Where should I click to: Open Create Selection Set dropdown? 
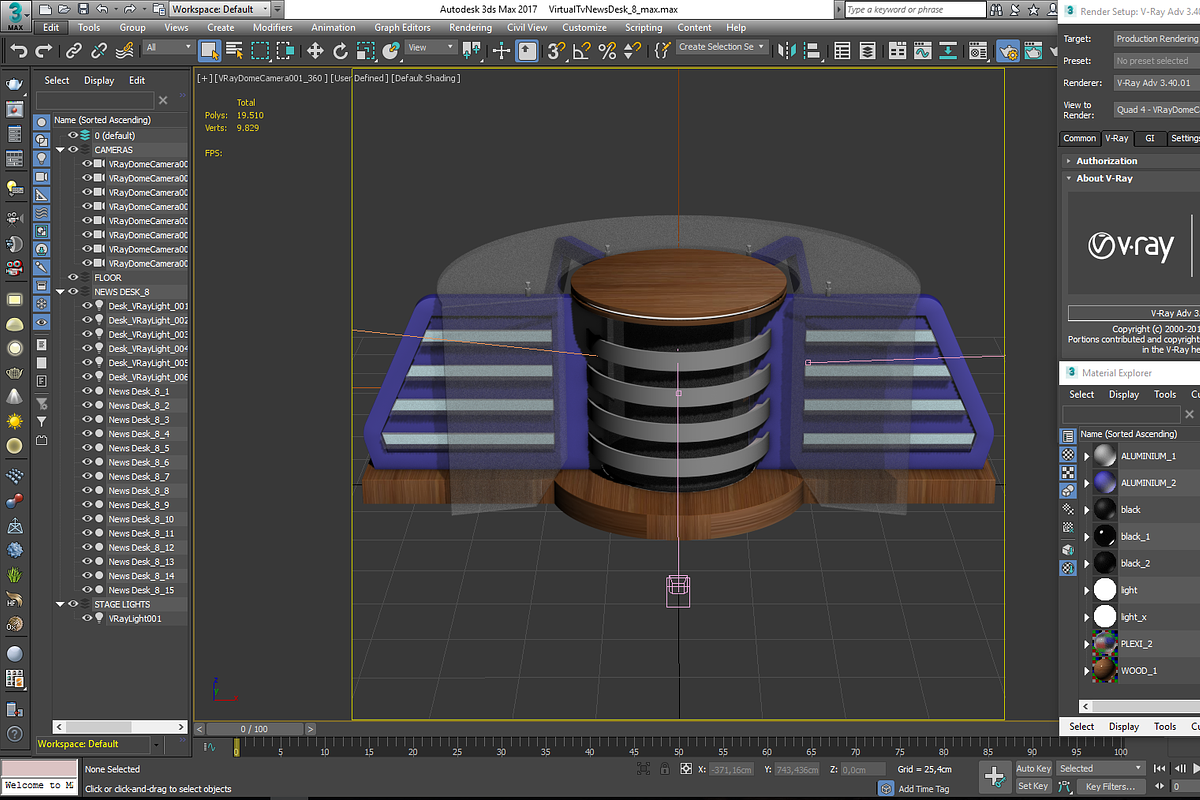(722, 47)
